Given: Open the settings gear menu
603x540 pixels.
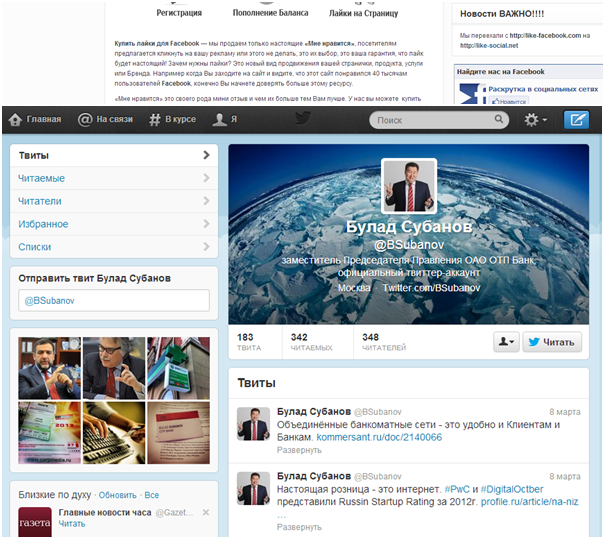Looking at the screenshot, I should 535,120.
